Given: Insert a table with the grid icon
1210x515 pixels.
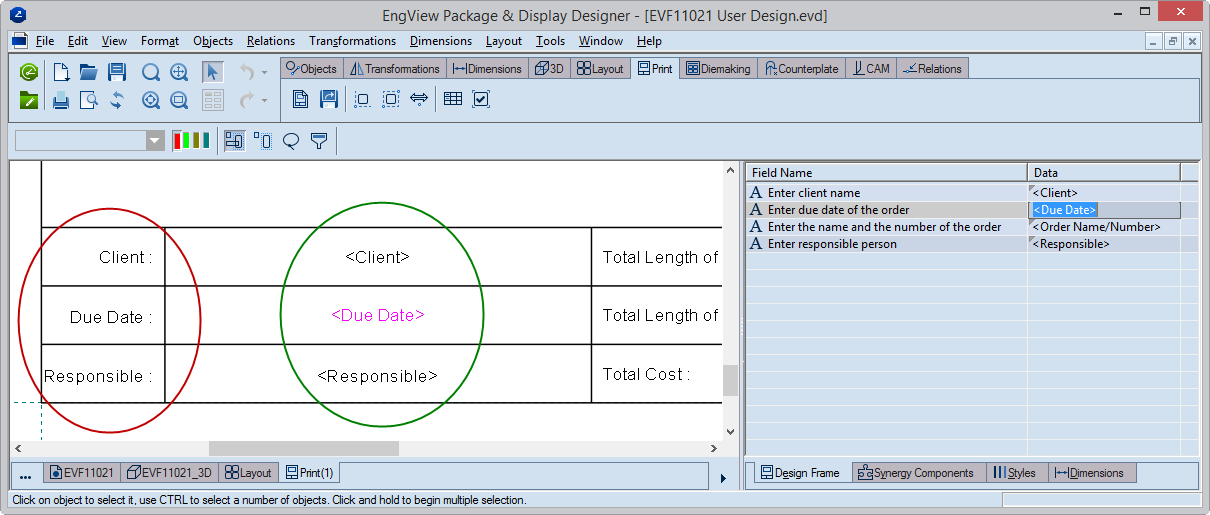Looking at the screenshot, I should pos(453,99).
